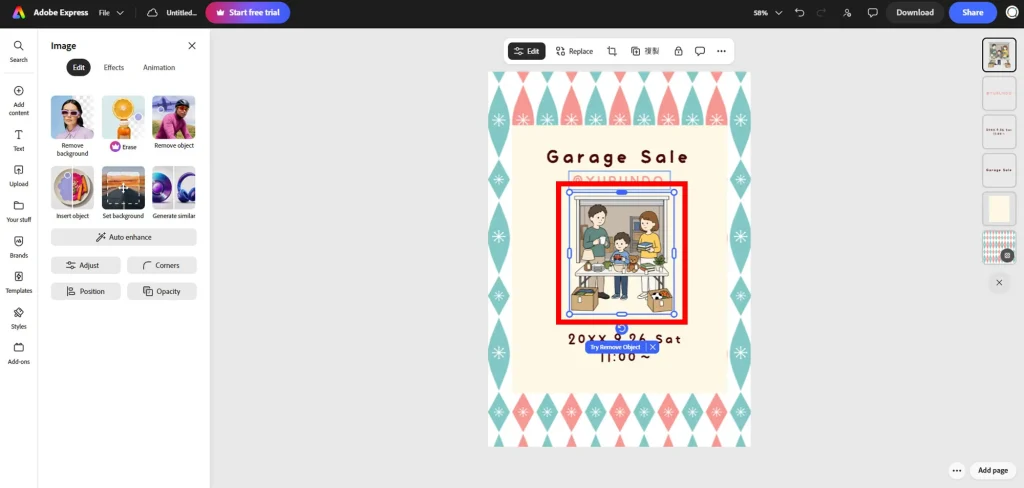Select the diamond pattern background layer thumbnail

(x=999, y=247)
